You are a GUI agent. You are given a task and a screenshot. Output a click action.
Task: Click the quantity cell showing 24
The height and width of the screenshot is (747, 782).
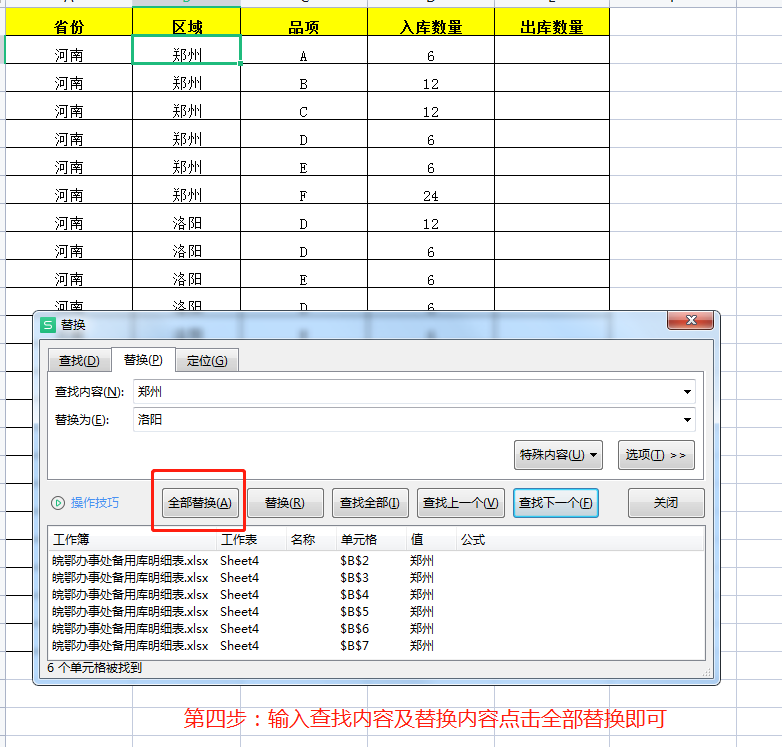pos(431,189)
